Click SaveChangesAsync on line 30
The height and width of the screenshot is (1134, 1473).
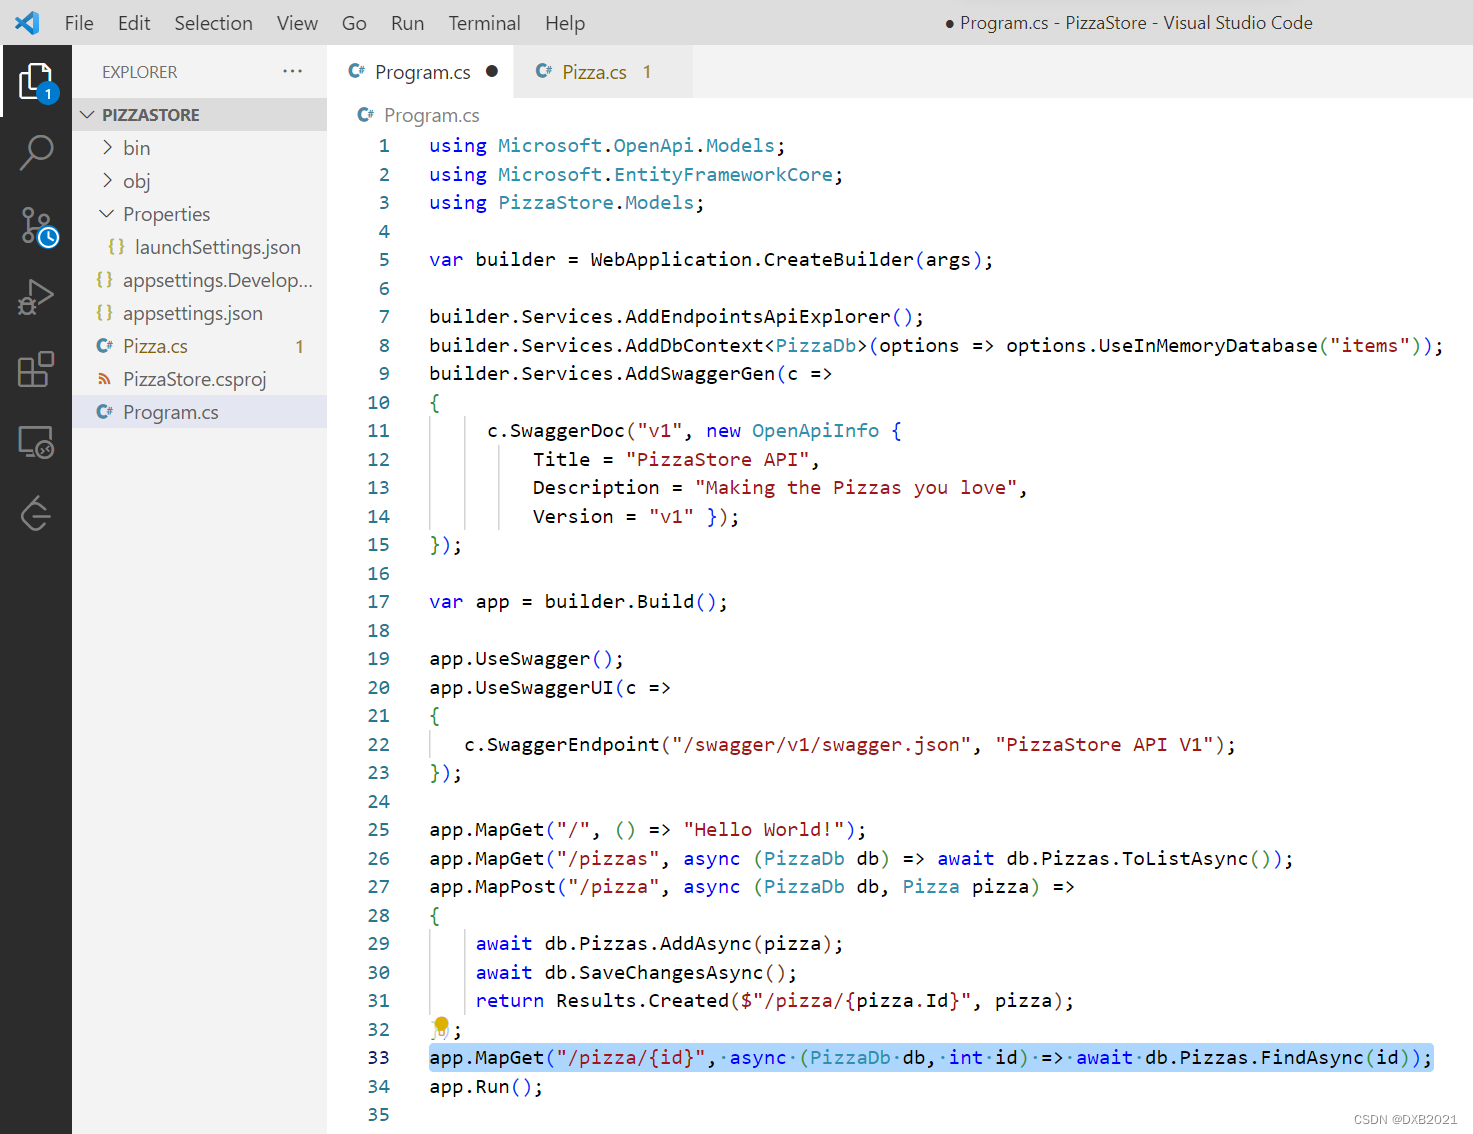point(671,973)
